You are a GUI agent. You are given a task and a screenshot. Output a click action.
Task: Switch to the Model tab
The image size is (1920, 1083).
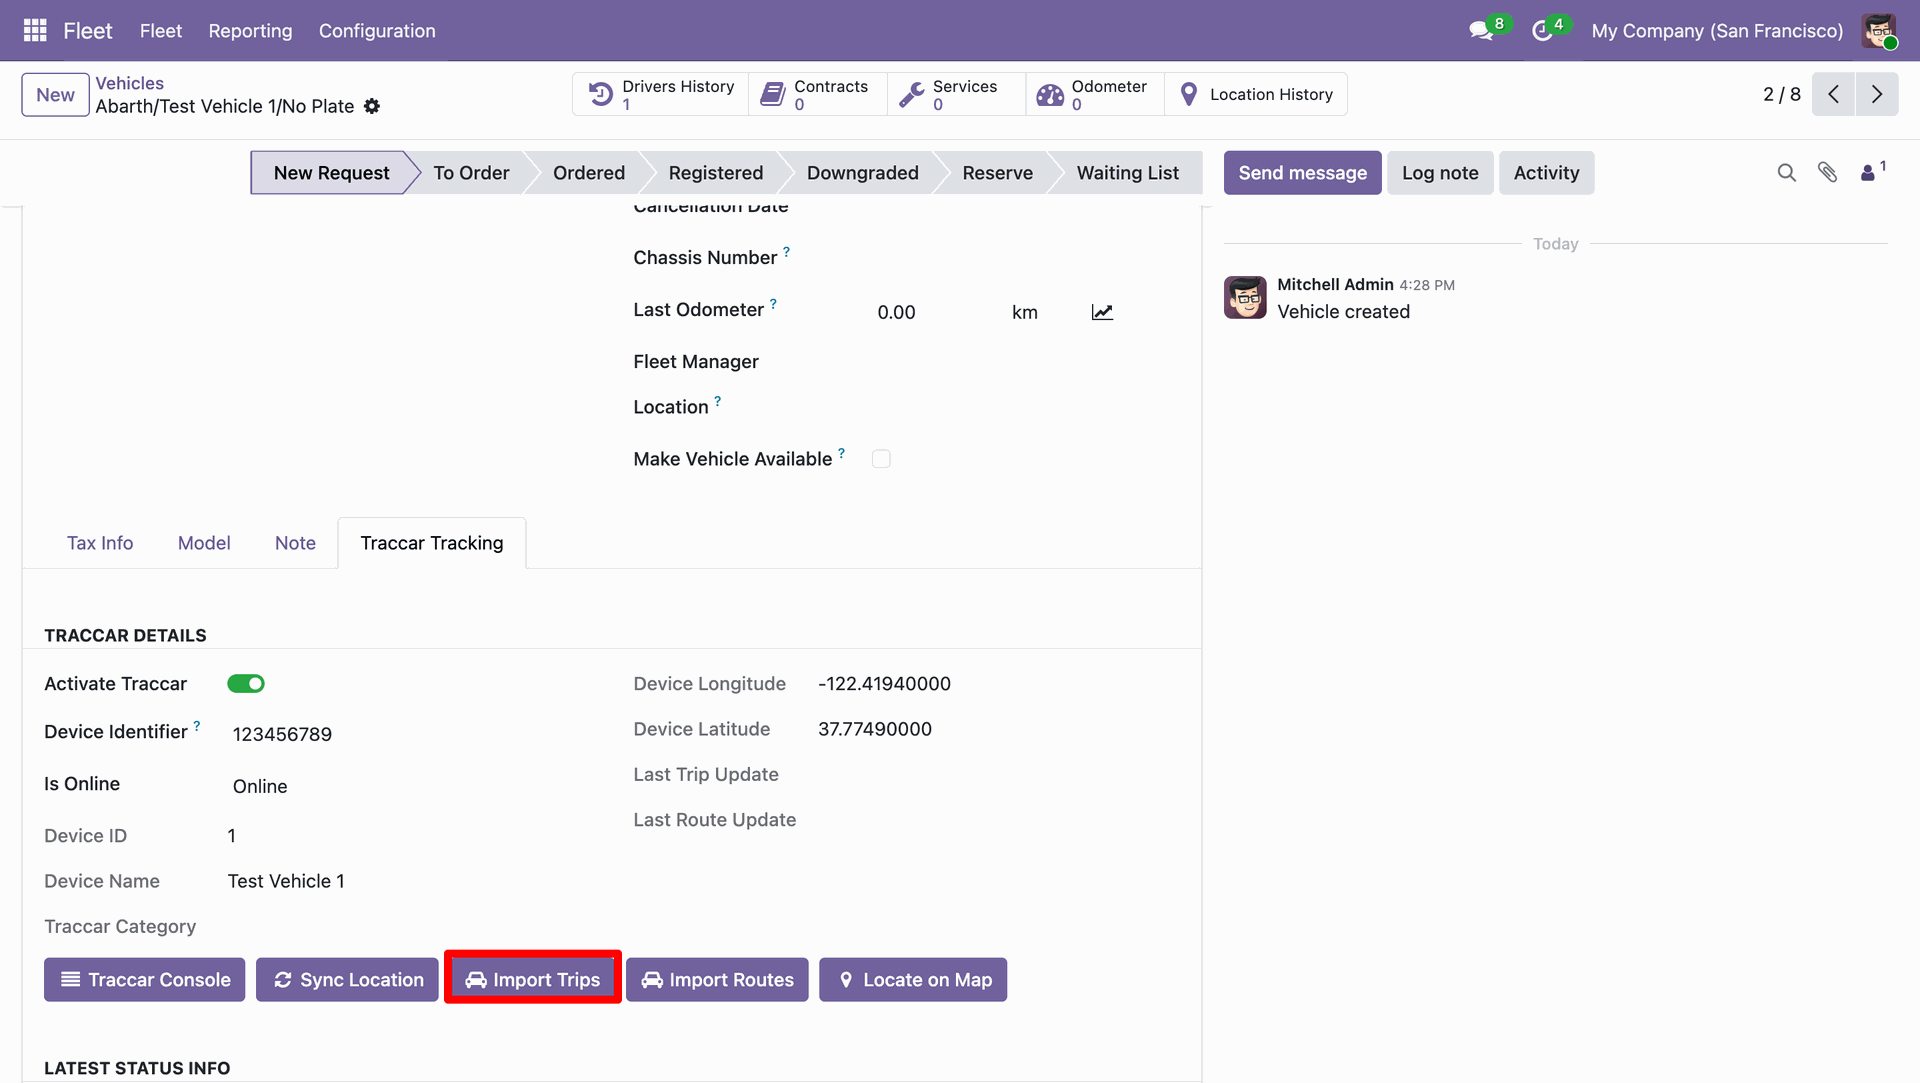click(204, 543)
